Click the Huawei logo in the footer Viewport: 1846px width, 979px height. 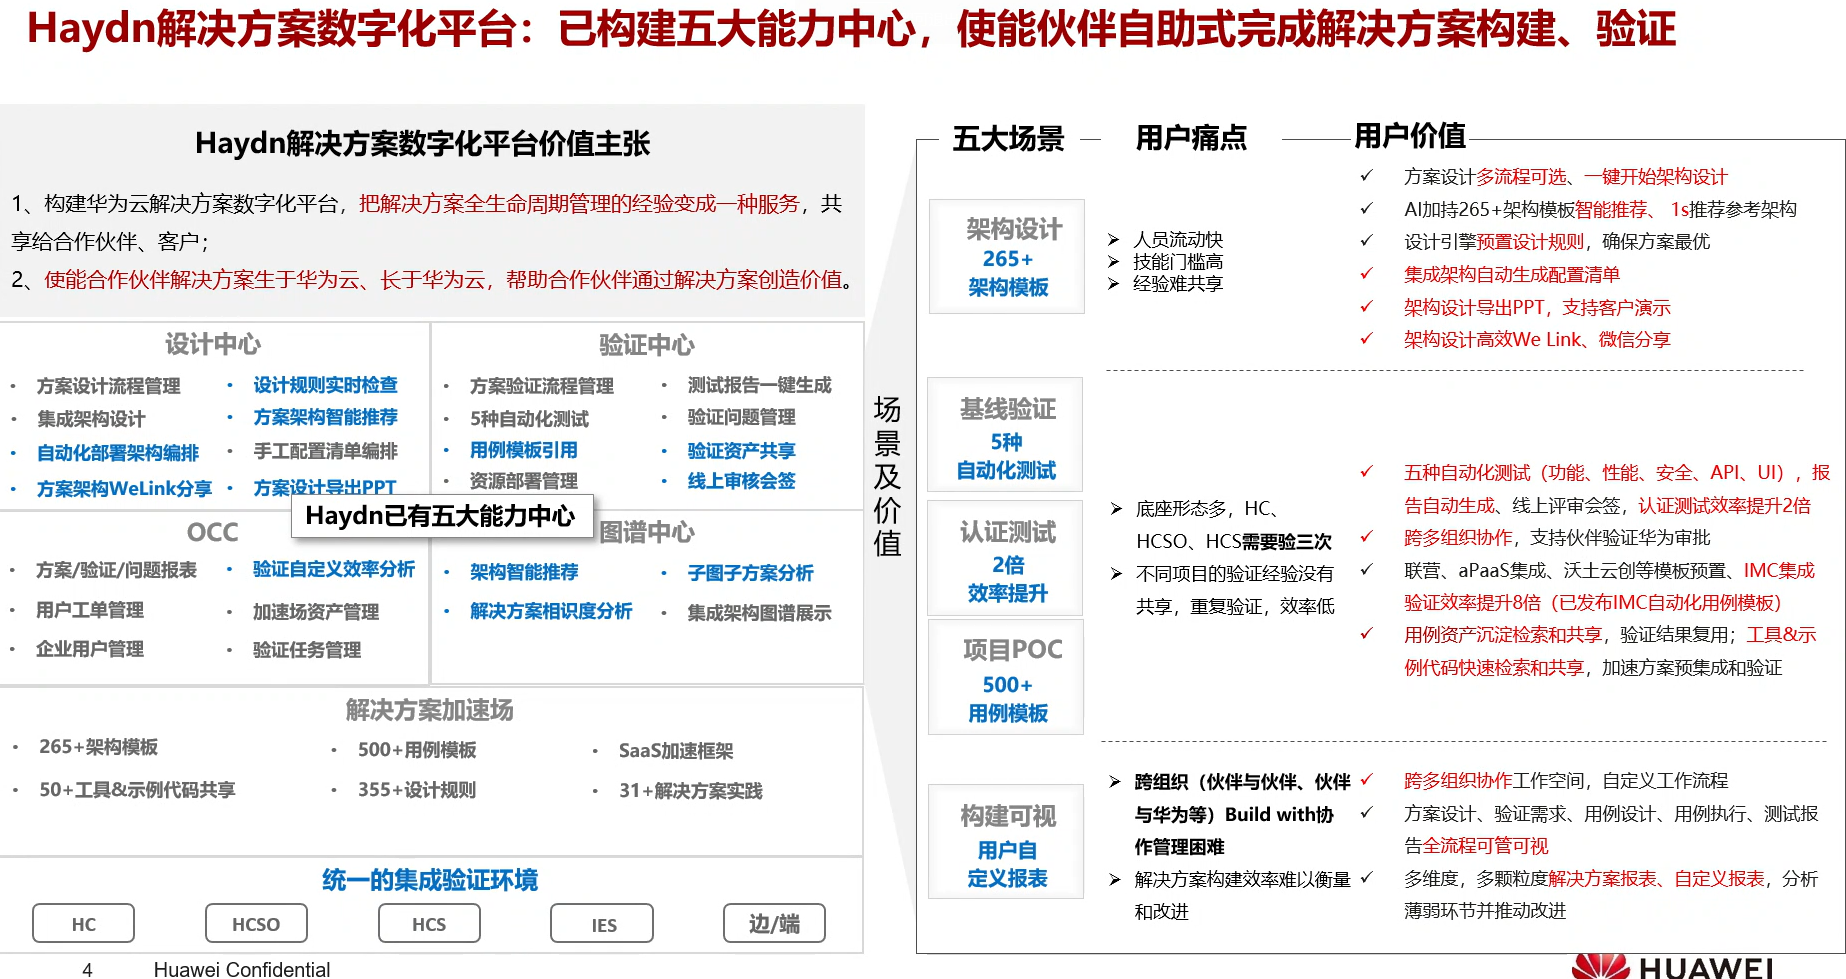click(x=1672, y=966)
